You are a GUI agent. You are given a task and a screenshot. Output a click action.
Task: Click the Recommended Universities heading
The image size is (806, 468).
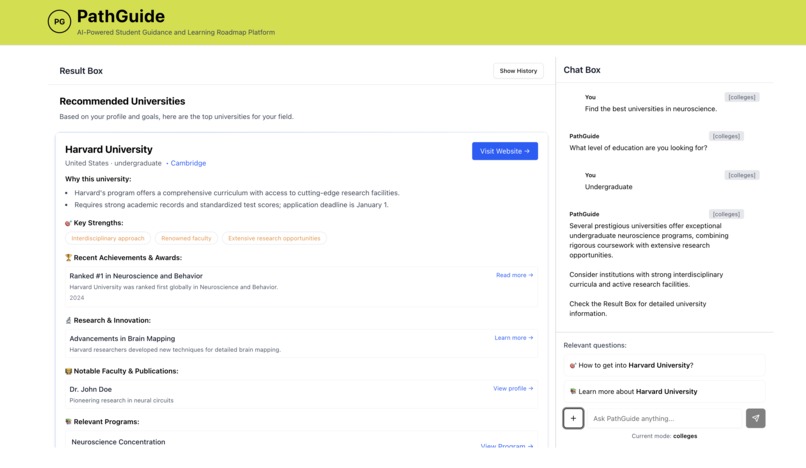[122, 101]
